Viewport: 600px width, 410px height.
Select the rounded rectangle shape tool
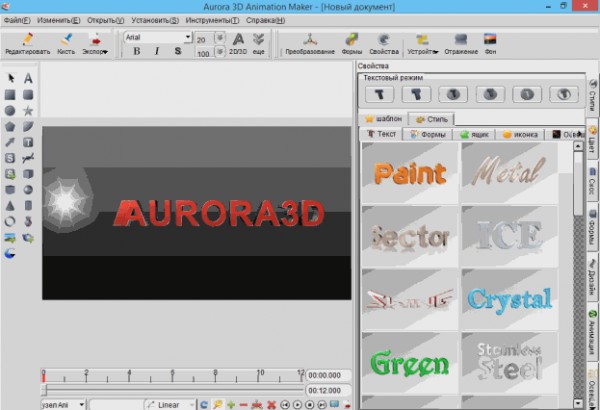click(28, 95)
